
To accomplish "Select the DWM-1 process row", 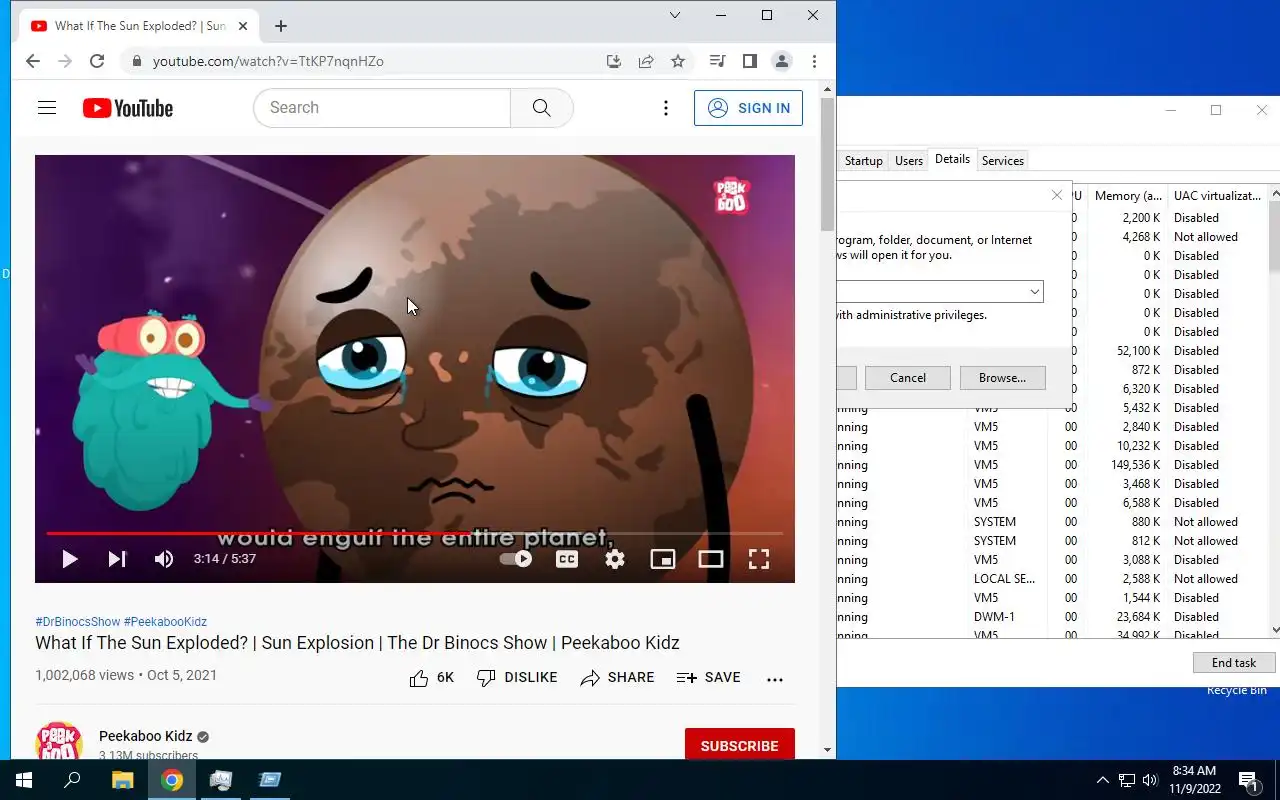I will point(1054,617).
